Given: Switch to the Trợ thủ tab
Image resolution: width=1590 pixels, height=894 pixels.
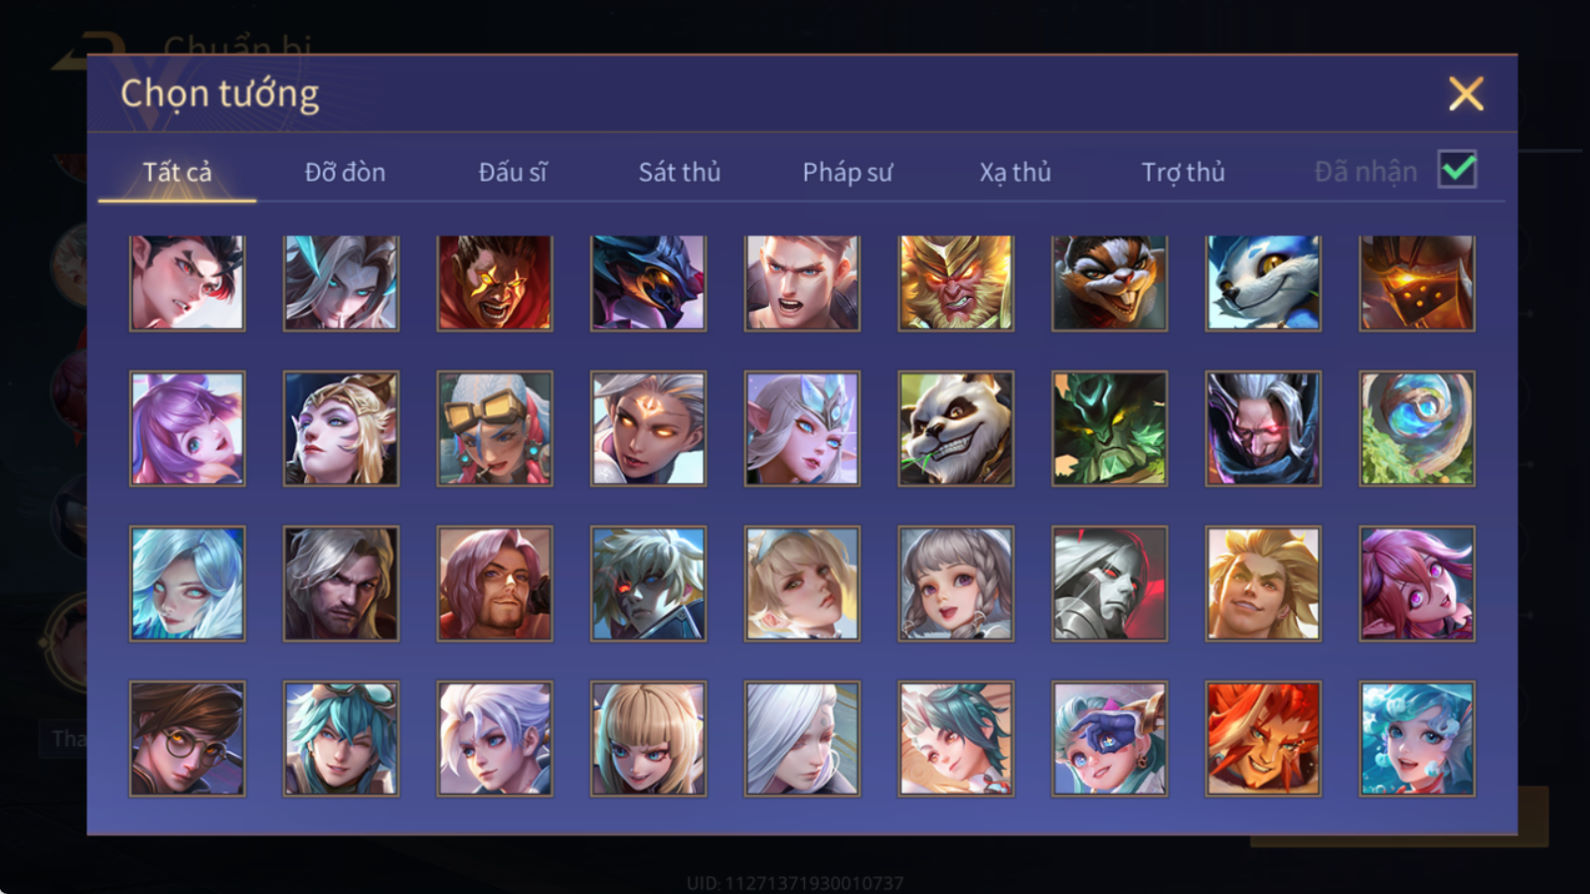Looking at the screenshot, I should coord(1183,172).
